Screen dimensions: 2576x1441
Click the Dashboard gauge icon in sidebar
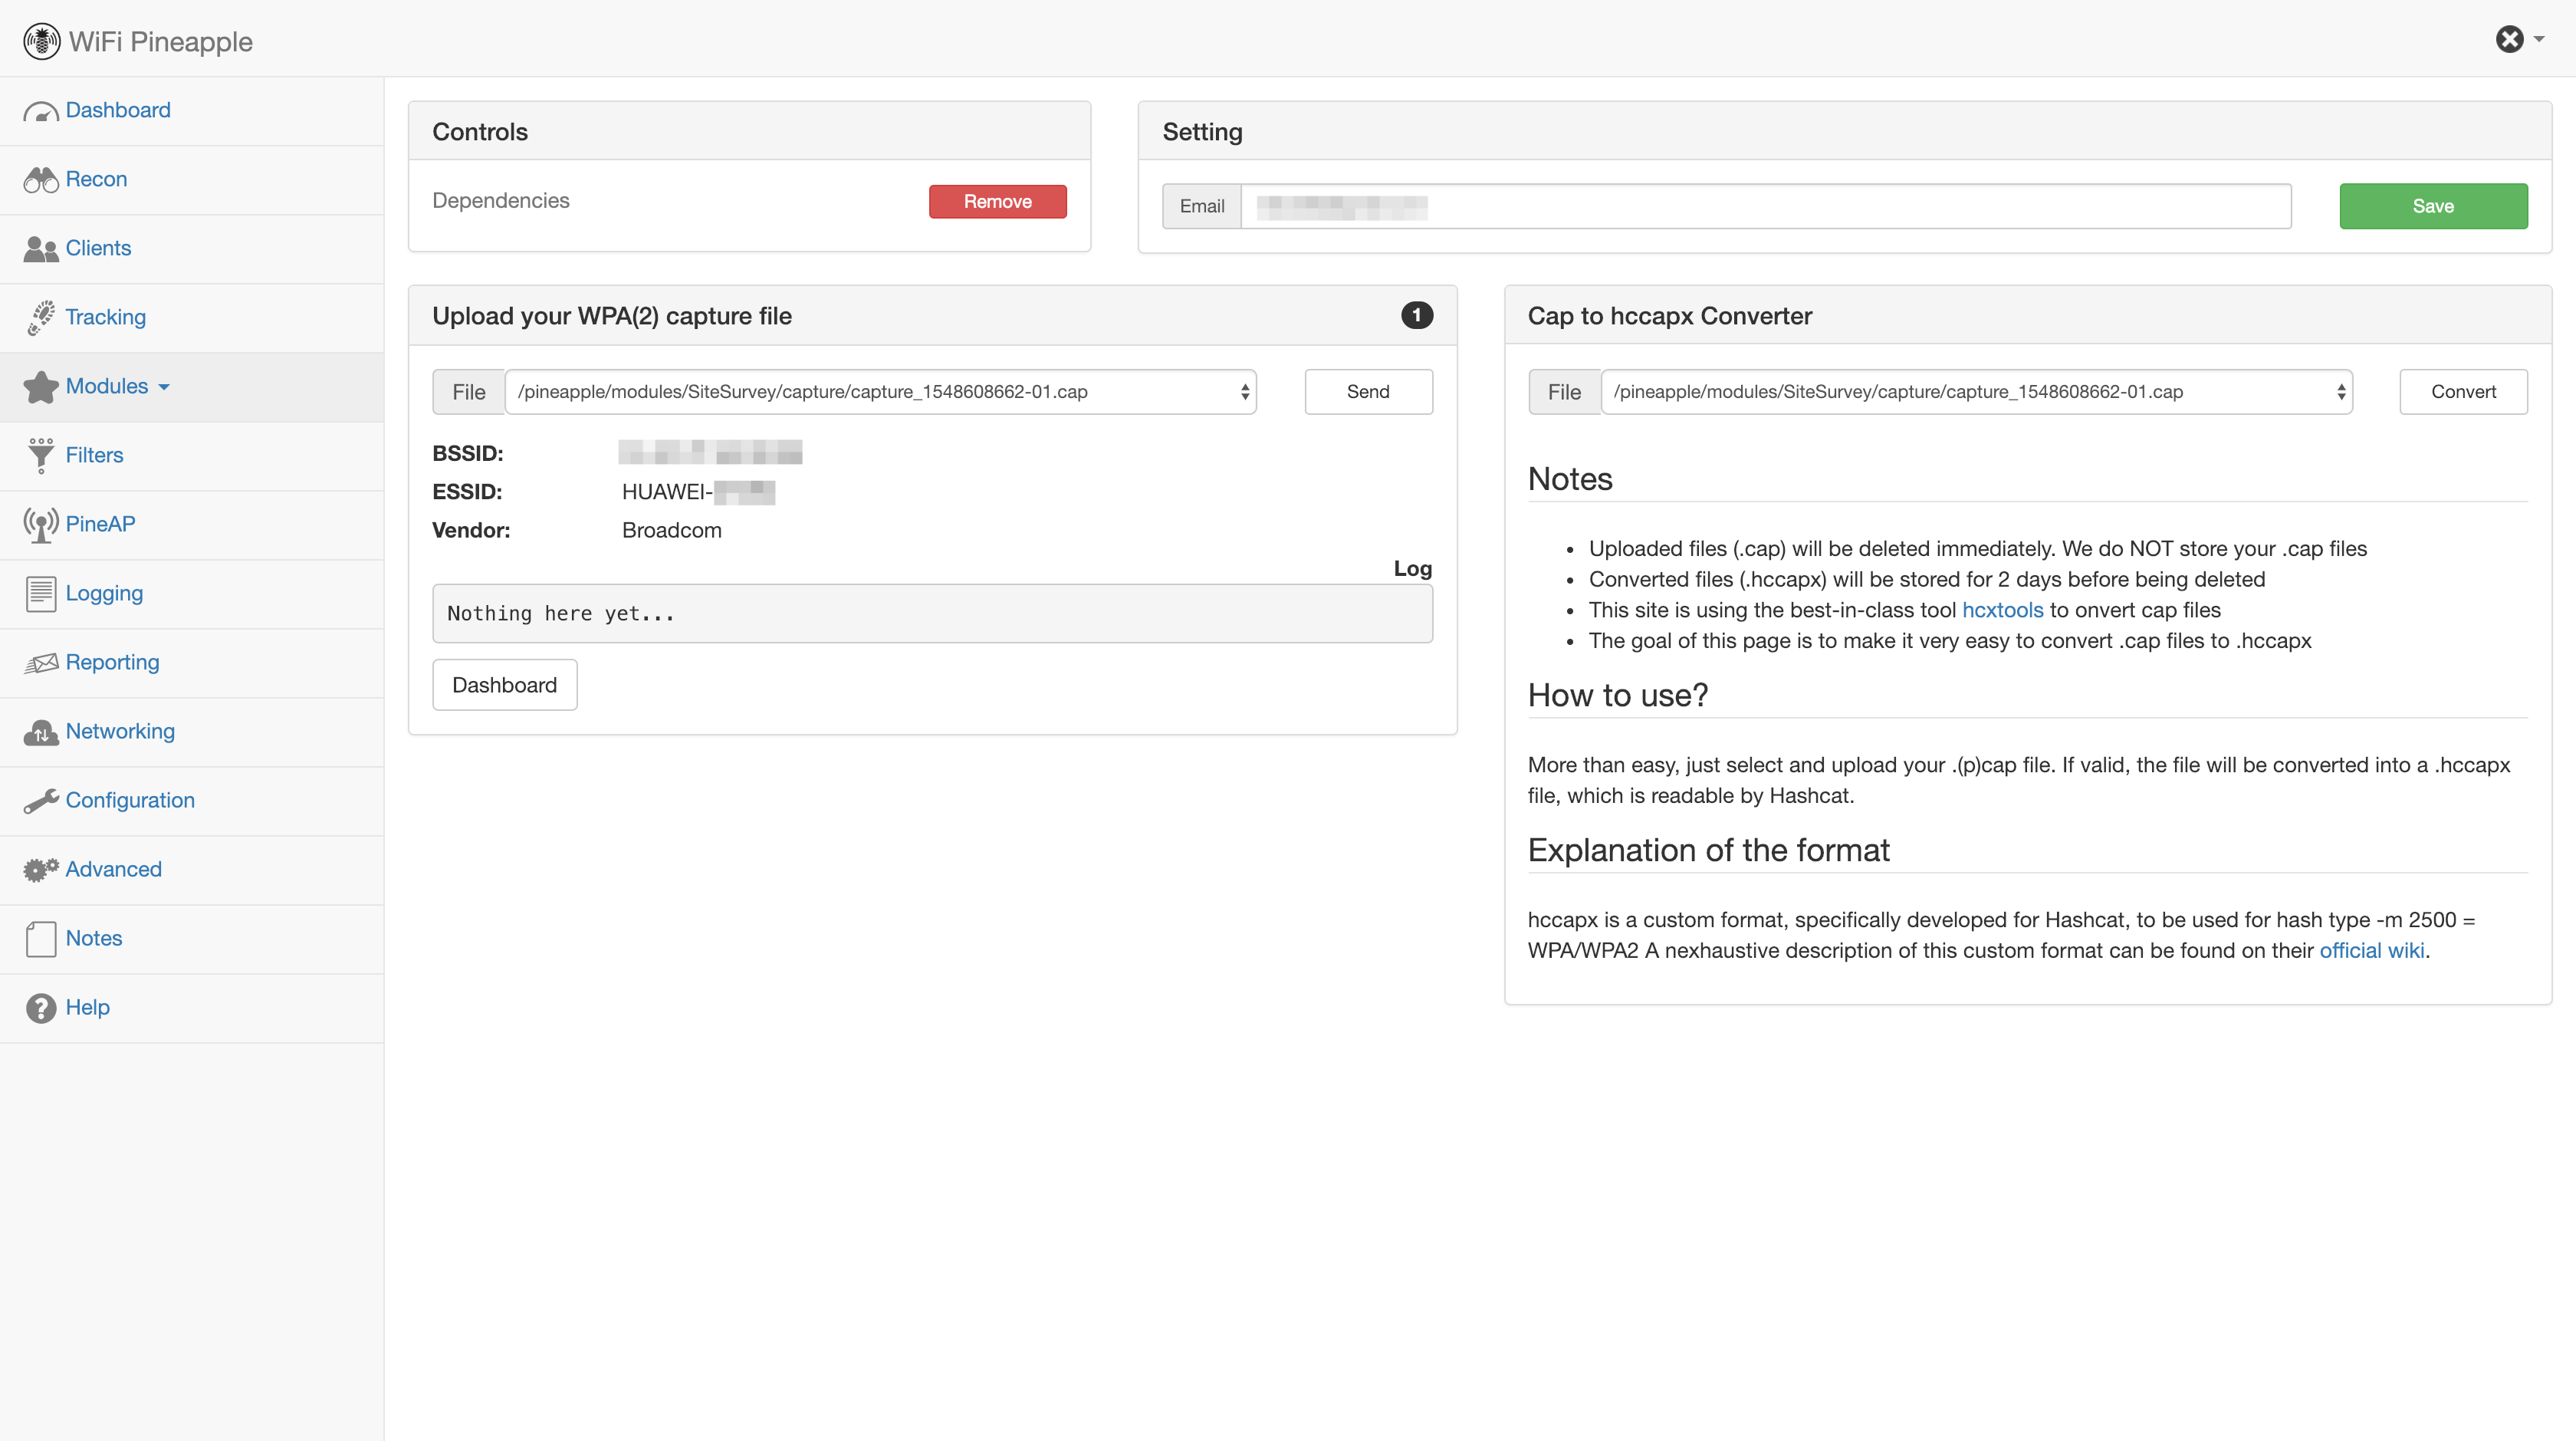point(41,111)
